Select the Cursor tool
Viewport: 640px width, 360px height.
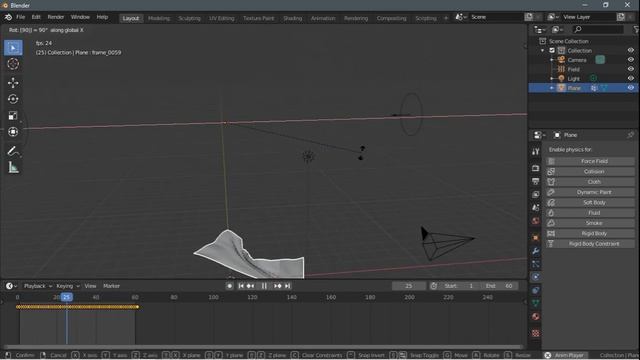pyautogui.click(x=13, y=64)
